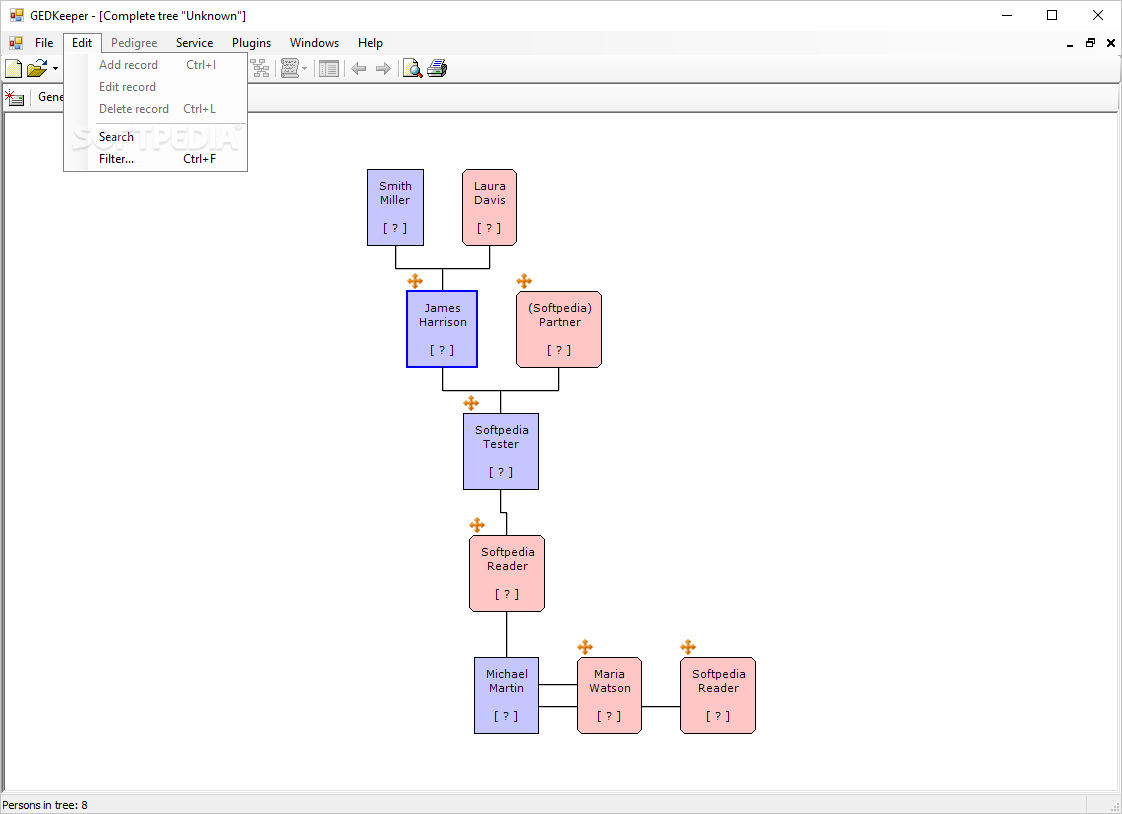This screenshot has height=814, width=1122.
Task: Click the Print icon
Action: [436, 69]
